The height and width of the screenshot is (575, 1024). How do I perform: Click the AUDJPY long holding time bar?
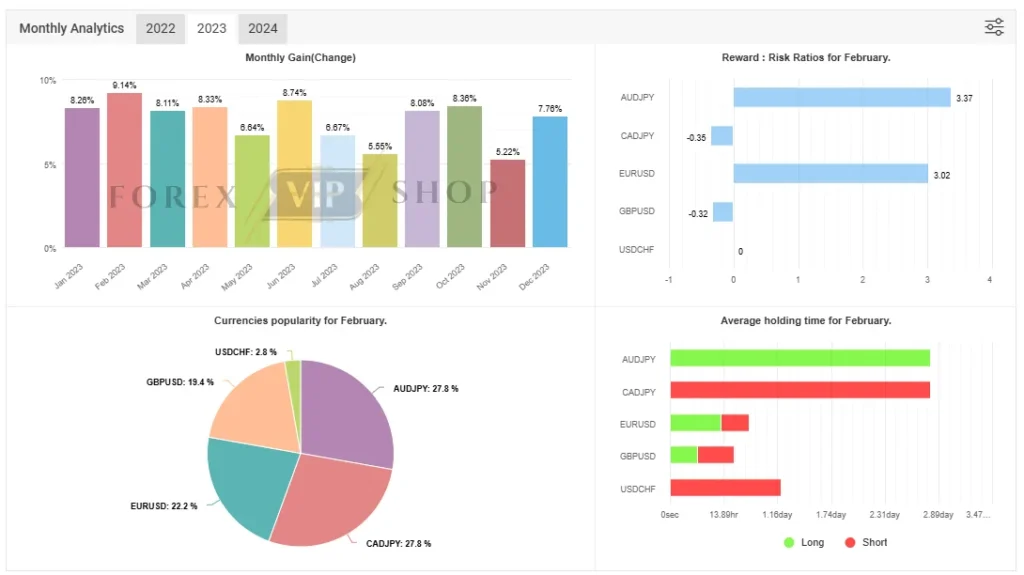(800, 358)
